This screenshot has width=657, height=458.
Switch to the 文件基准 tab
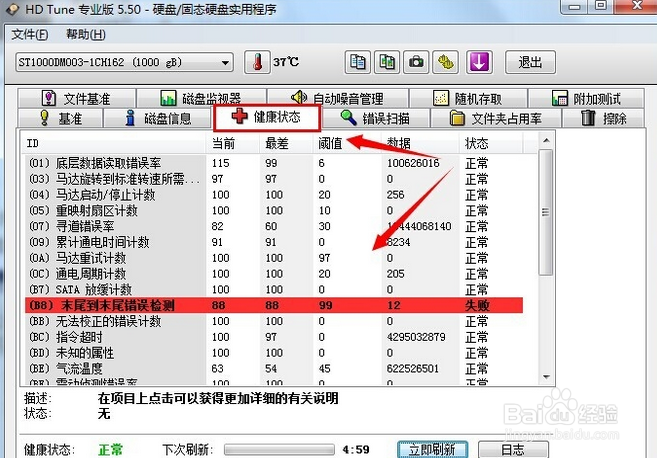(77, 98)
